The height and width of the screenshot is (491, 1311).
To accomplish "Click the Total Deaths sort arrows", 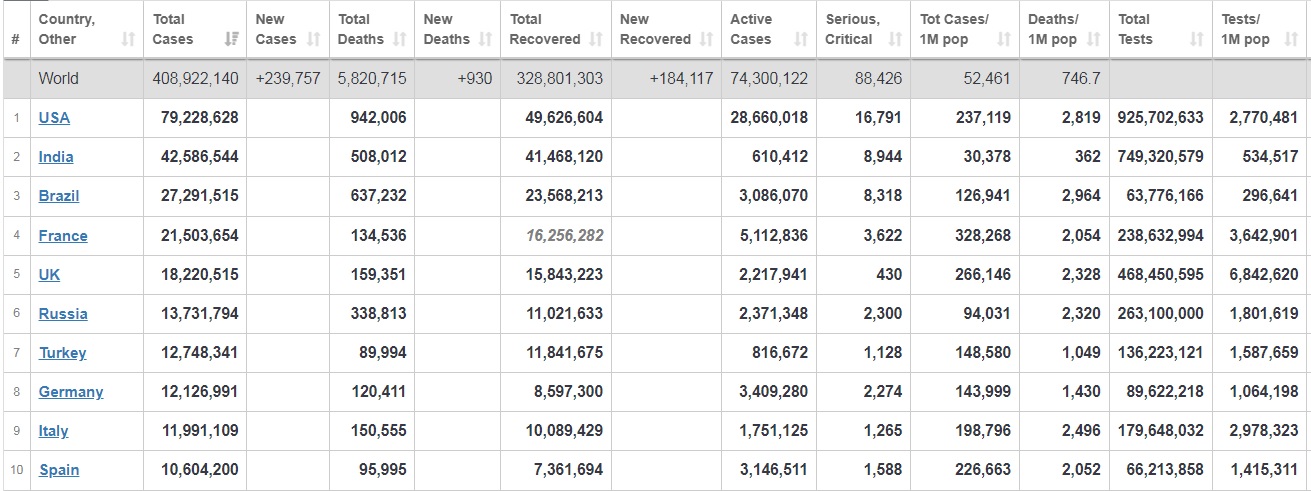I will [x=400, y=40].
